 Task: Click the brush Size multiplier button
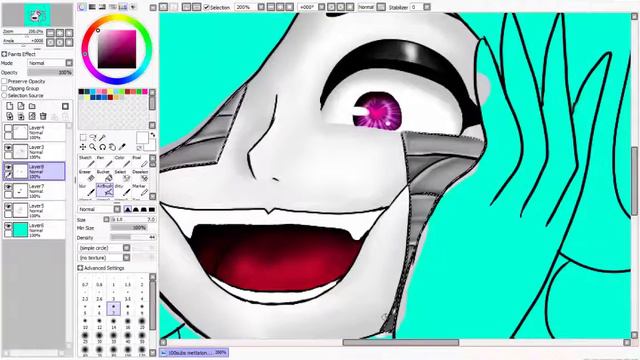coord(107,219)
